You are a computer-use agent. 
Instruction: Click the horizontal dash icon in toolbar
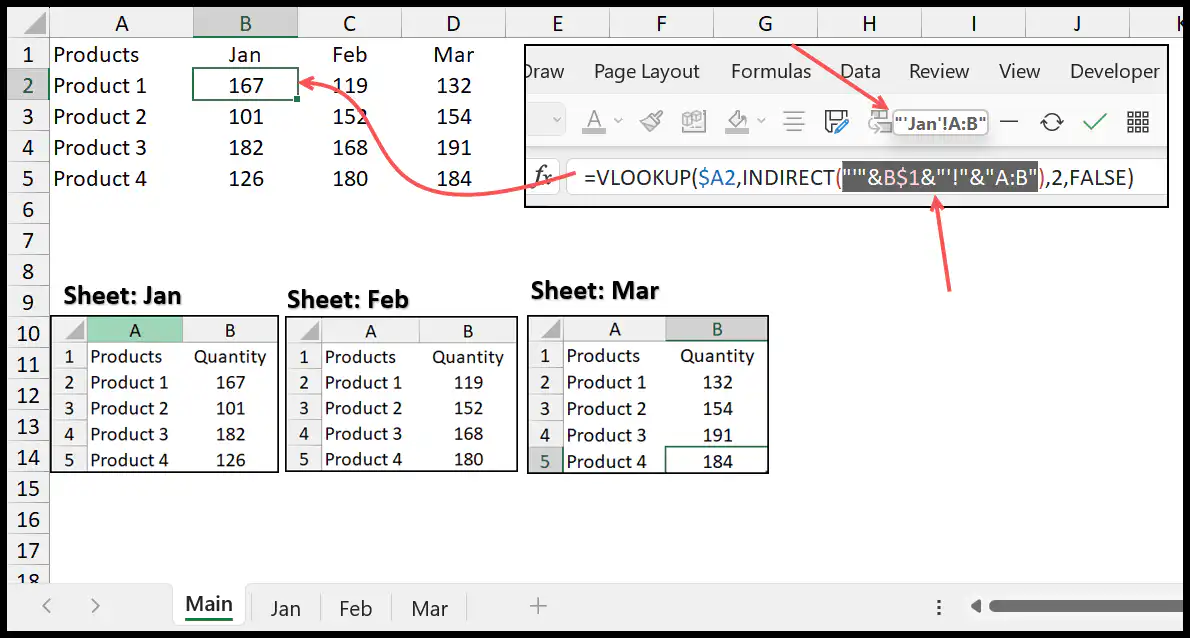pyautogui.click(x=1009, y=121)
